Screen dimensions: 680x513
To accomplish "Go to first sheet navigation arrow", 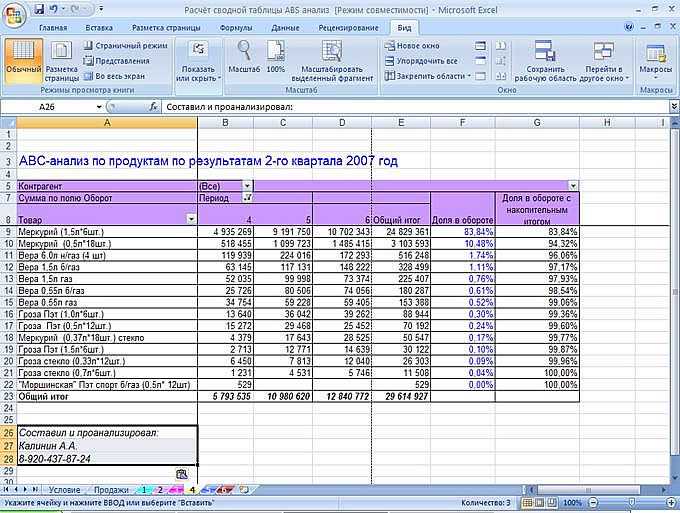I will point(6,490).
